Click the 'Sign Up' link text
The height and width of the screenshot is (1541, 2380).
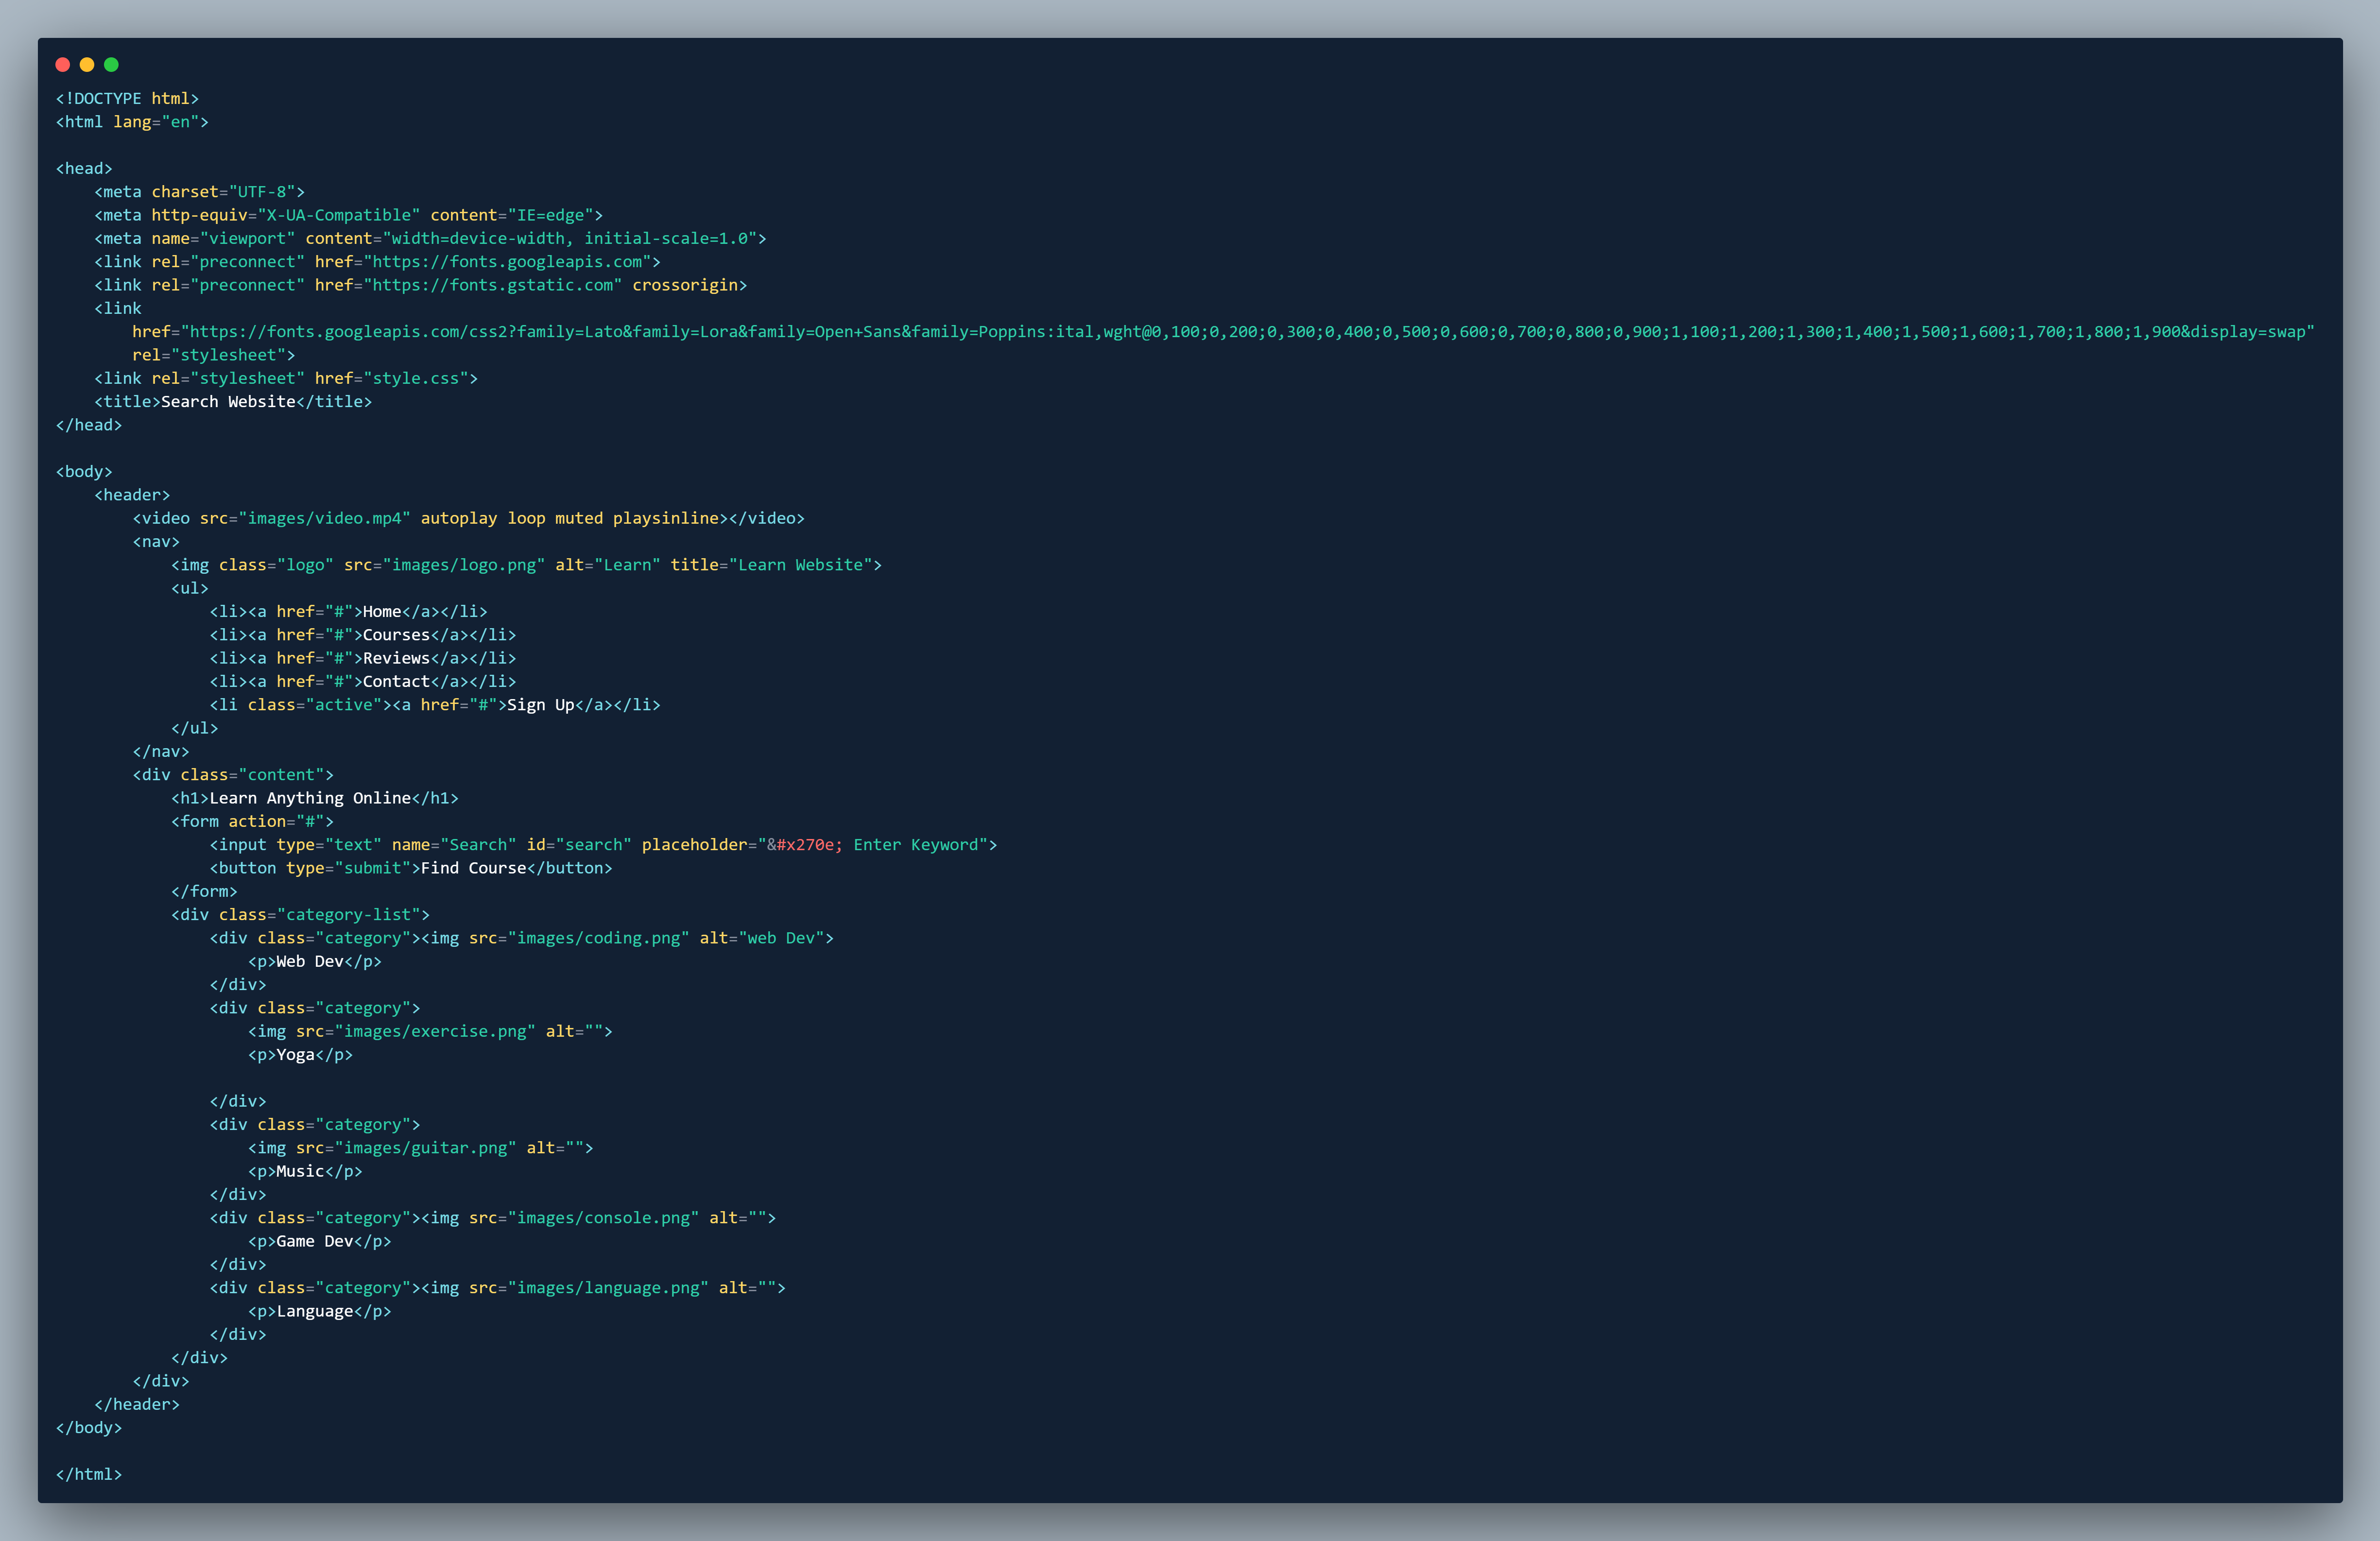pyautogui.click(x=541, y=705)
